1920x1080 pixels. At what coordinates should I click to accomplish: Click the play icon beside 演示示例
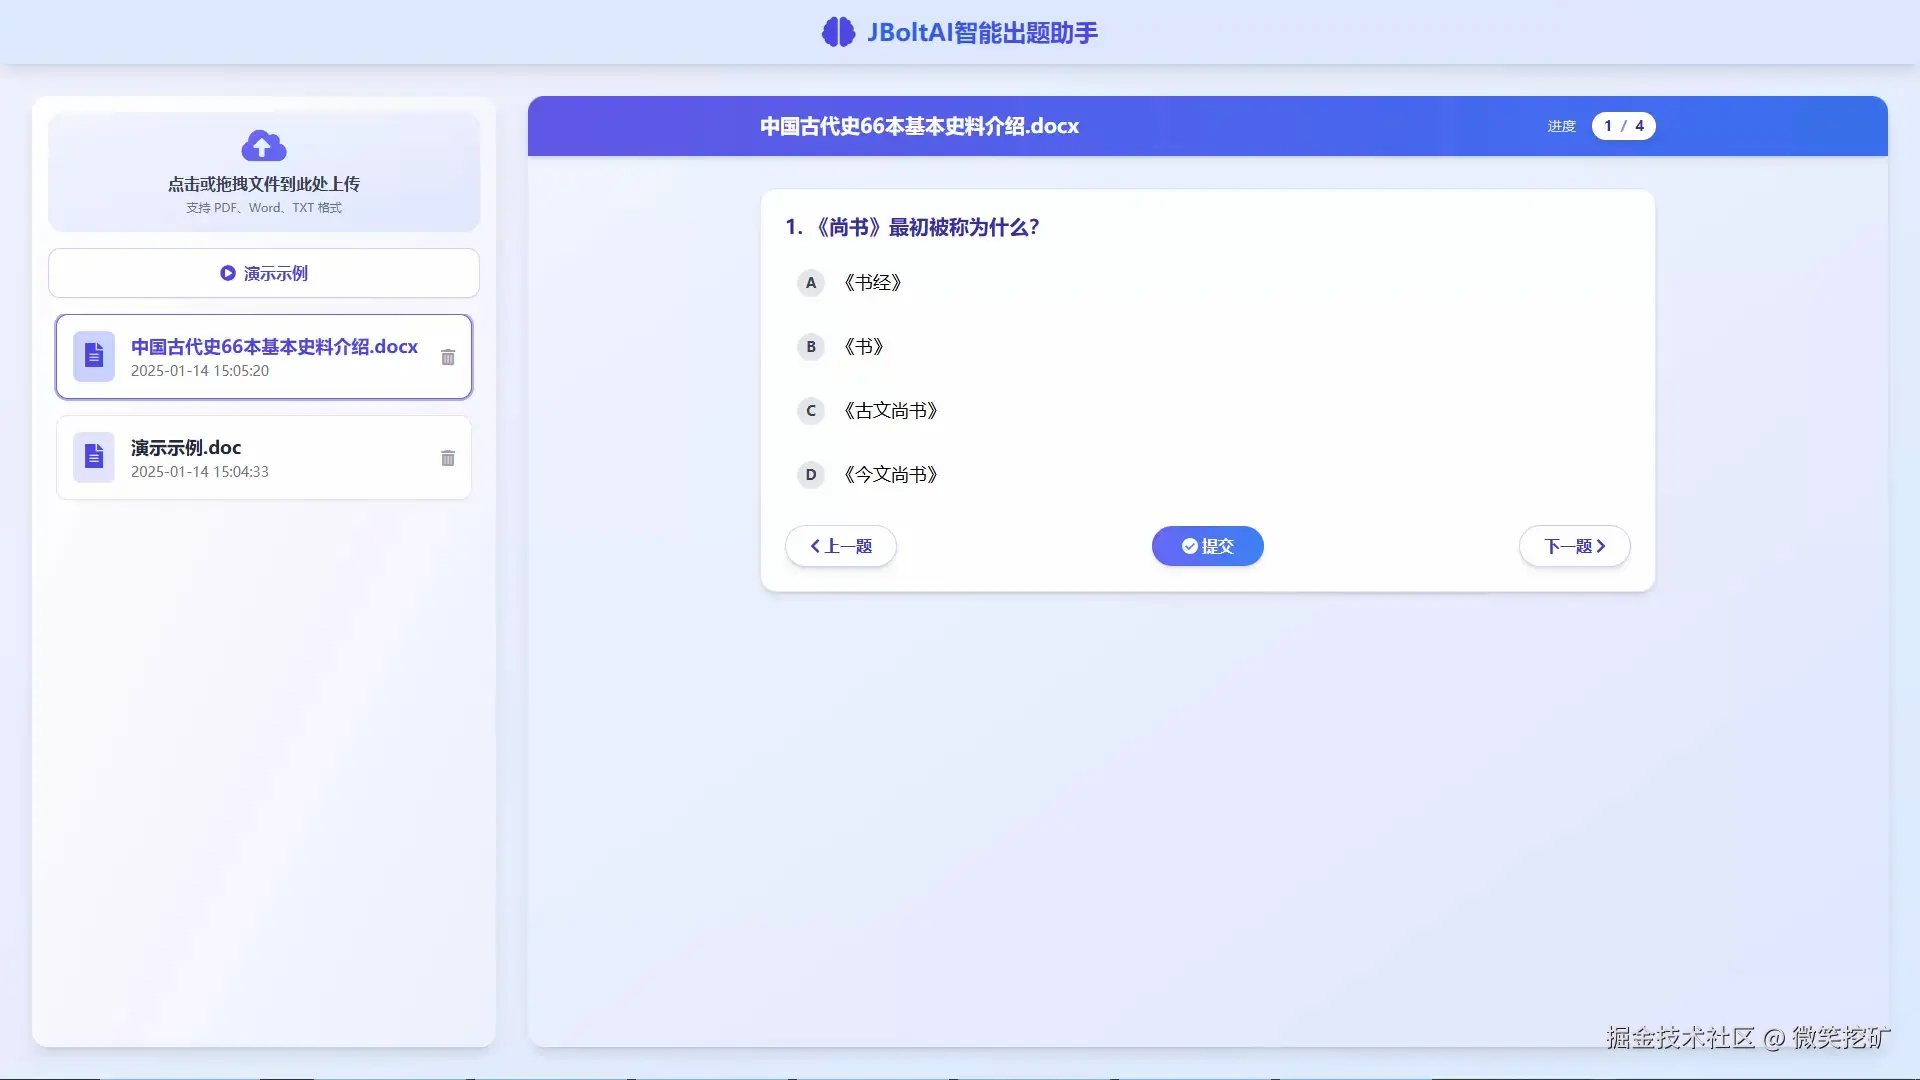coord(228,273)
